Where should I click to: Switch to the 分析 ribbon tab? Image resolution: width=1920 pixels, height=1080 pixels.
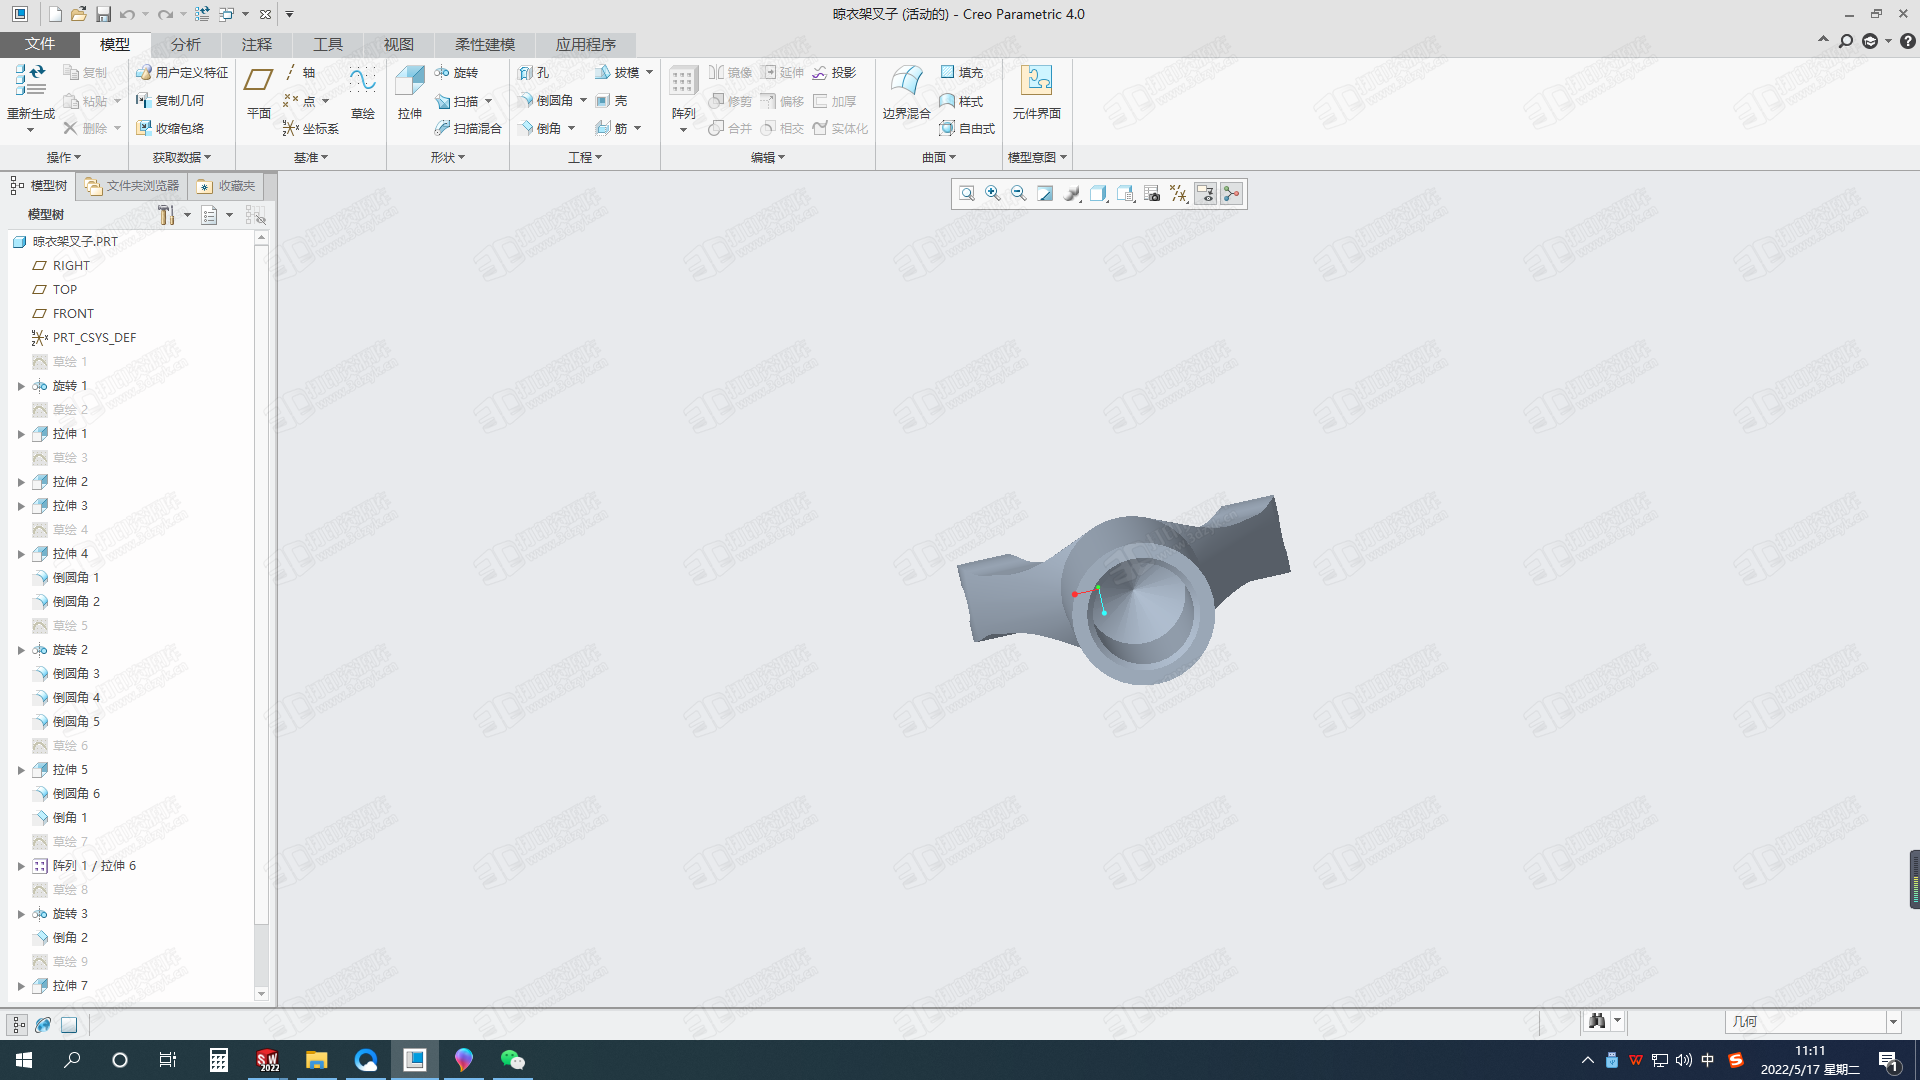(186, 44)
